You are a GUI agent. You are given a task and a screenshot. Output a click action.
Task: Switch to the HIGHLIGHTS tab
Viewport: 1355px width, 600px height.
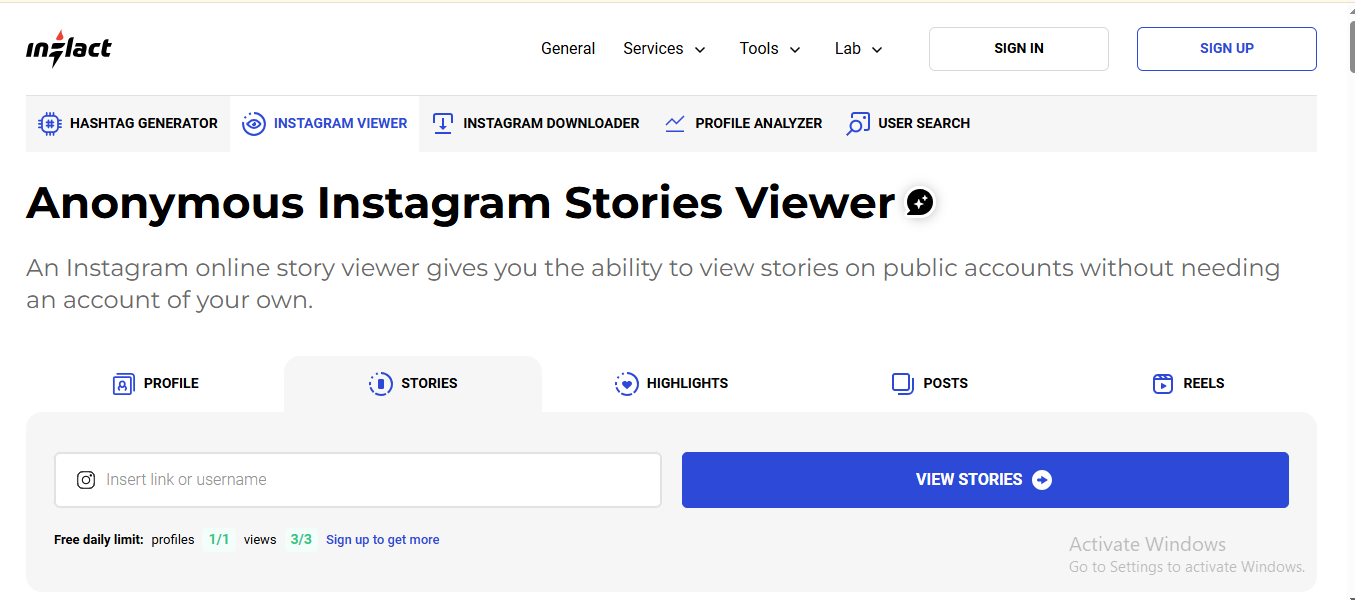671,384
